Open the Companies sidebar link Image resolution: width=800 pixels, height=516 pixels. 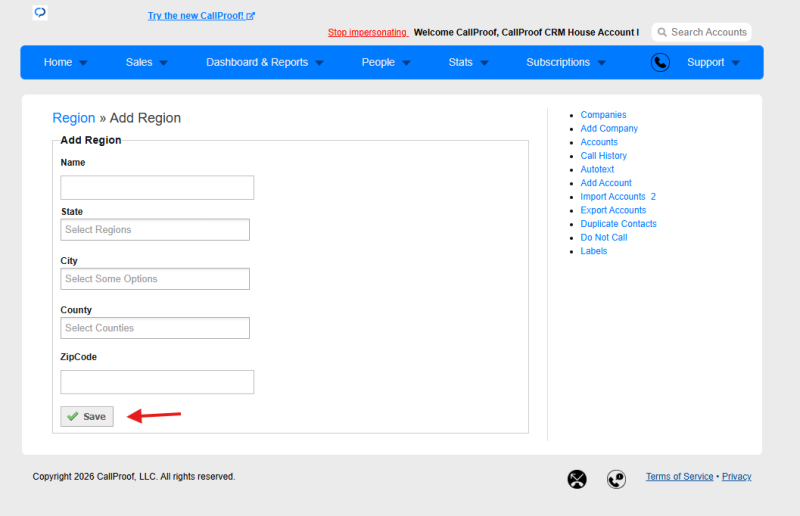[603, 115]
